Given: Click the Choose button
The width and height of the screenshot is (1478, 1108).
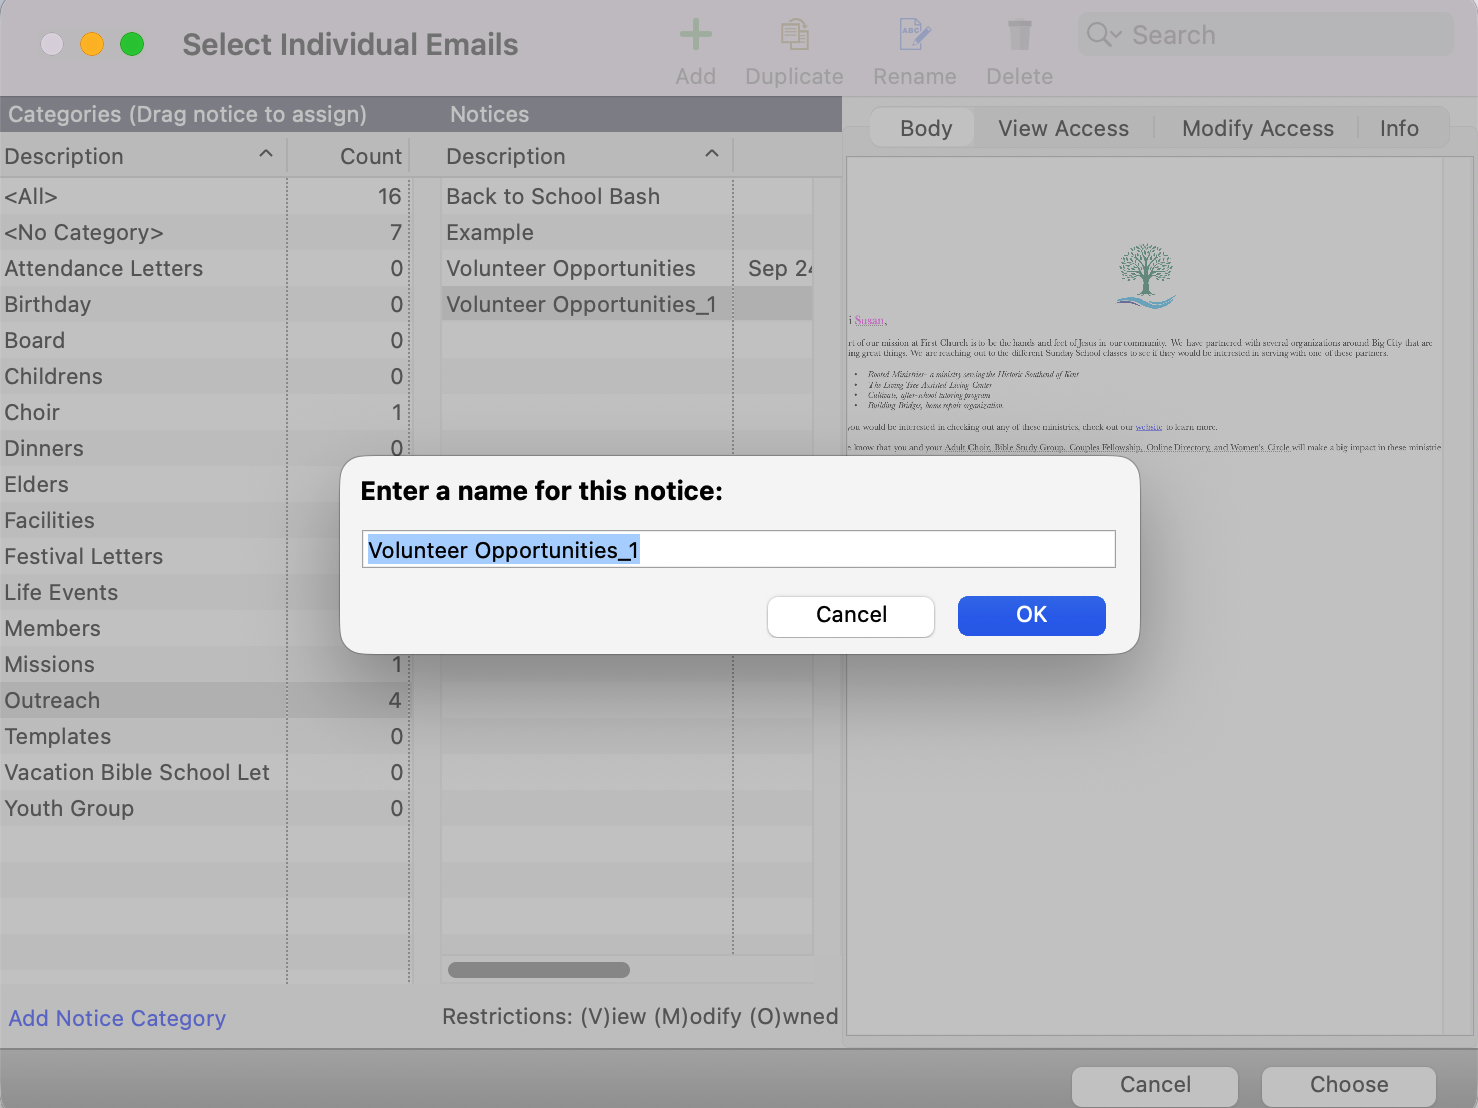Looking at the screenshot, I should click(1349, 1085).
